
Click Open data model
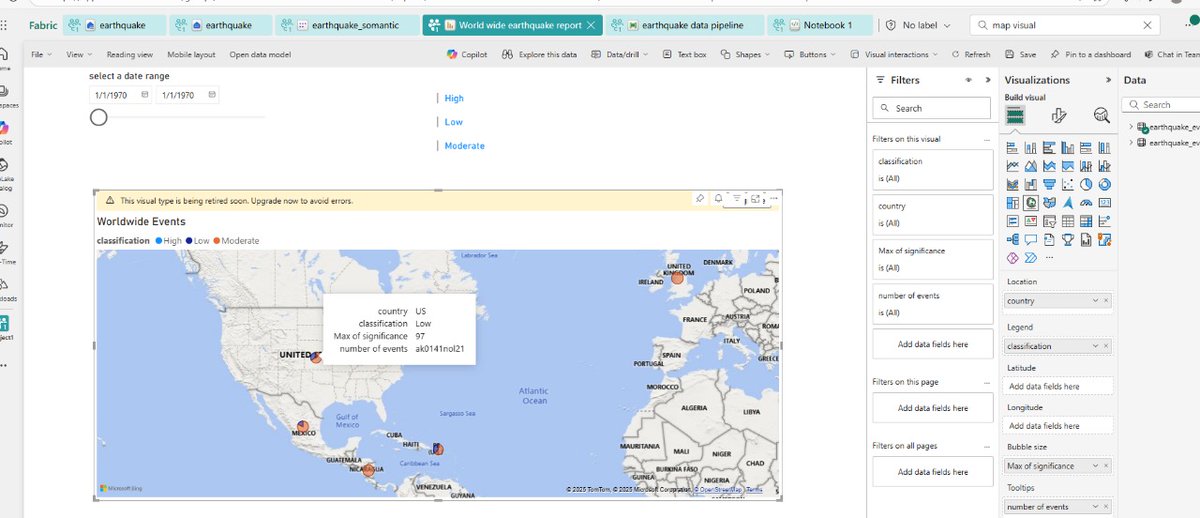click(260, 55)
